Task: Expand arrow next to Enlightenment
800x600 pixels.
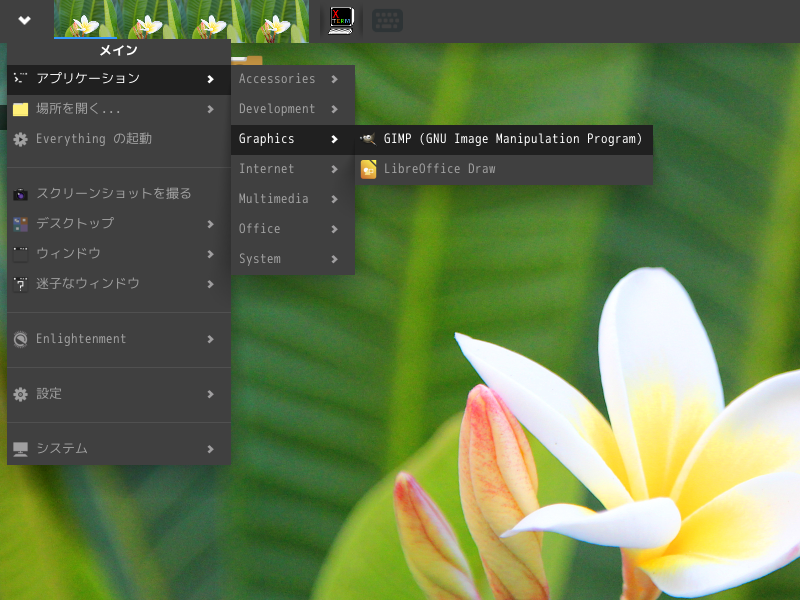Action: [210, 339]
